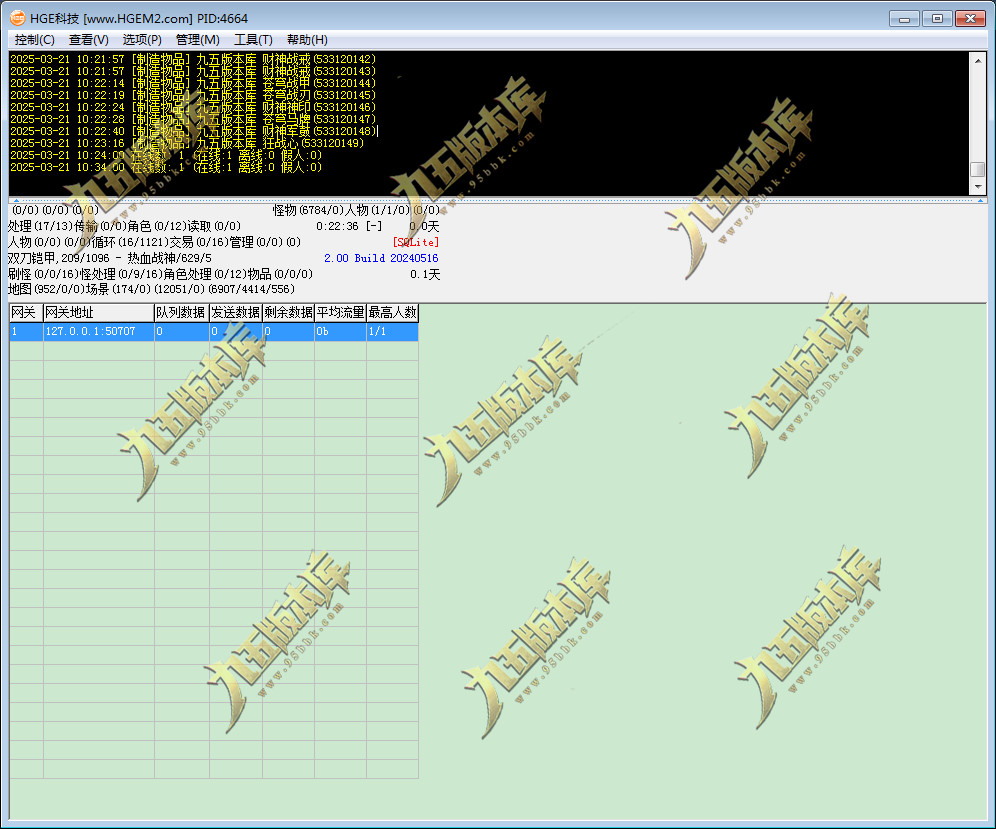Click the 发送数据 column header
The height and width of the screenshot is (829, 996).
[236, 313]
